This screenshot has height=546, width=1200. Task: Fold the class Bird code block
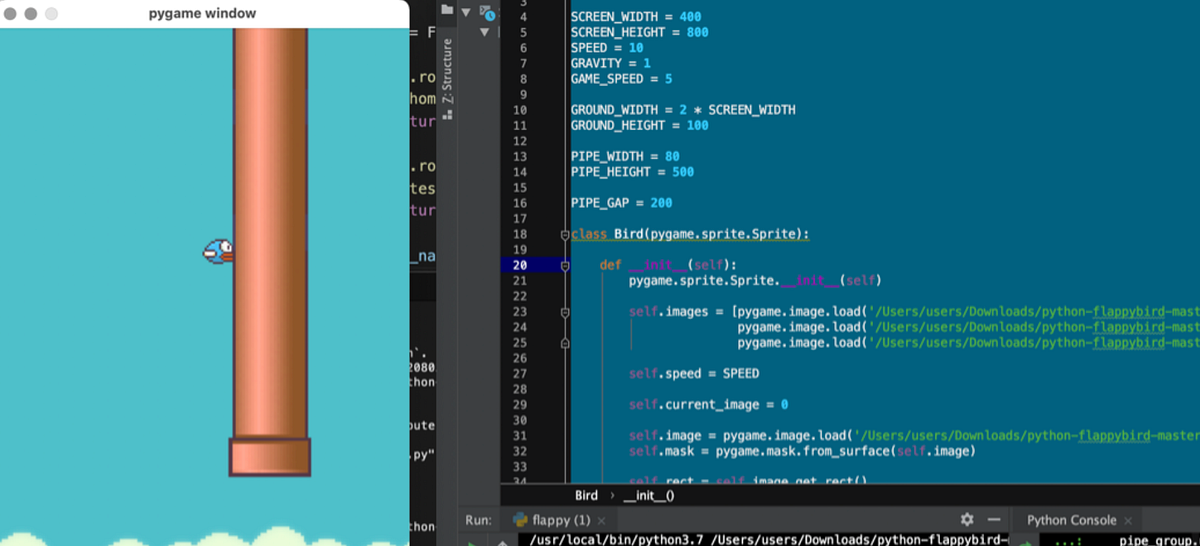pyautogui.click(x=565, y=235)
